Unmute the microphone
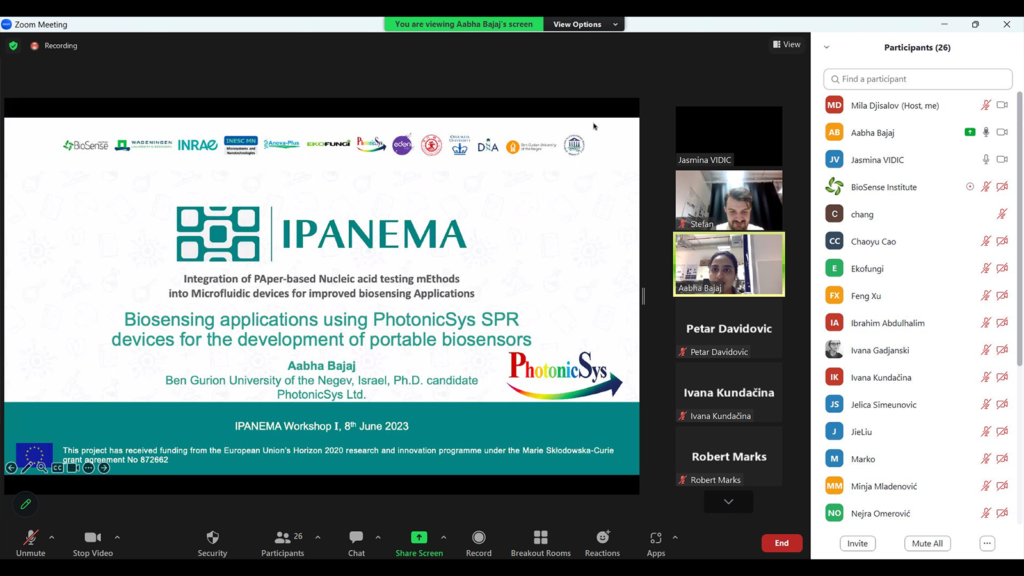The image size is (1024, 576). pos(30,538)
